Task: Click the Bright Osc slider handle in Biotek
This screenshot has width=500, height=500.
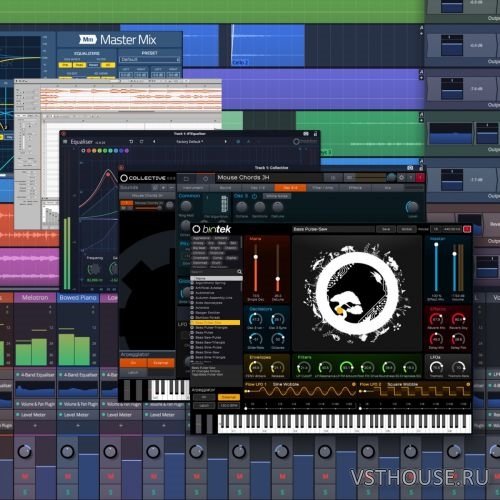Action: click(255, 257)
